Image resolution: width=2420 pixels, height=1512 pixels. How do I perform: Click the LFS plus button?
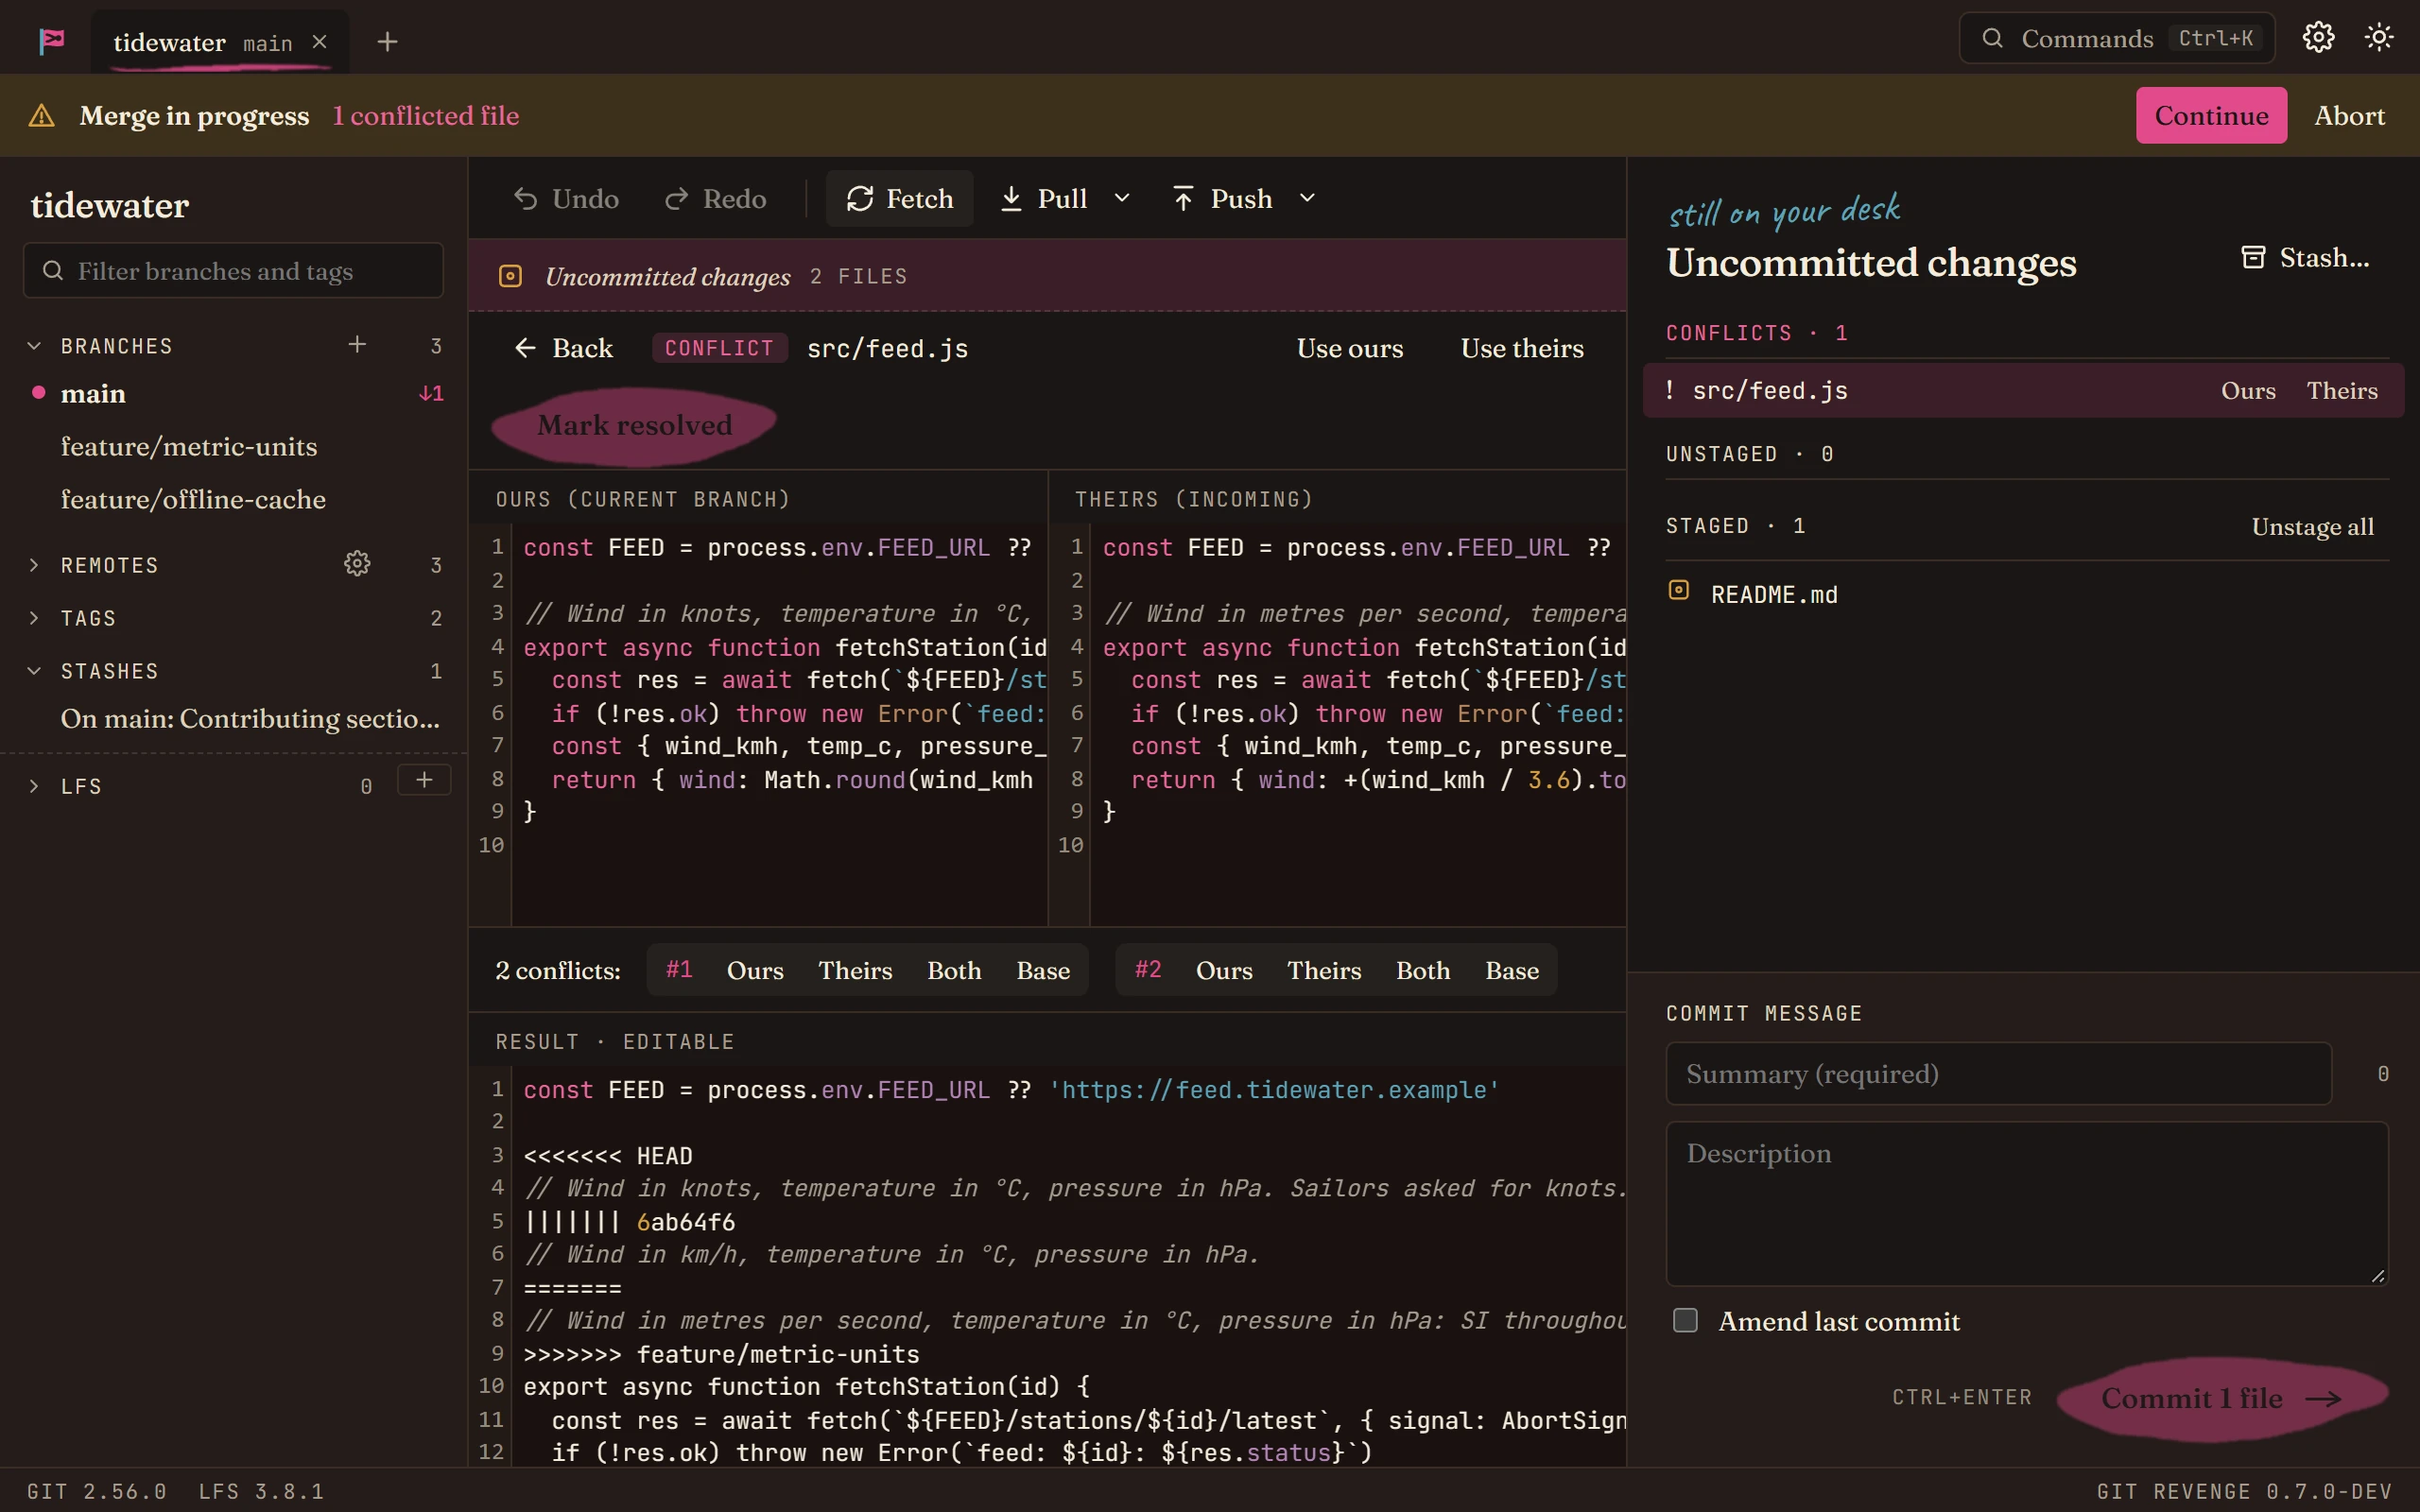pyautogui.click(x=424, y=780)
